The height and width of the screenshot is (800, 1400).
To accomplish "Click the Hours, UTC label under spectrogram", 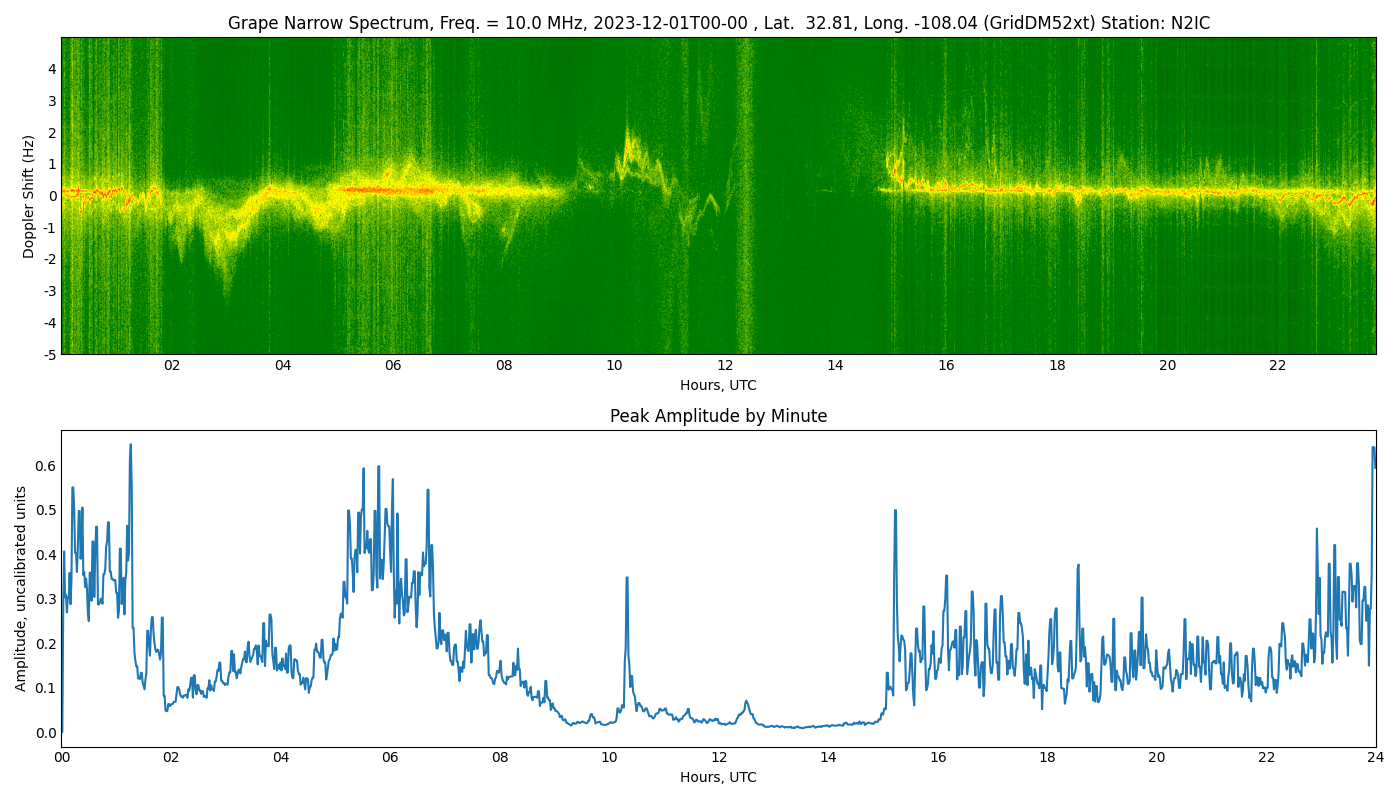I will 718,385.
